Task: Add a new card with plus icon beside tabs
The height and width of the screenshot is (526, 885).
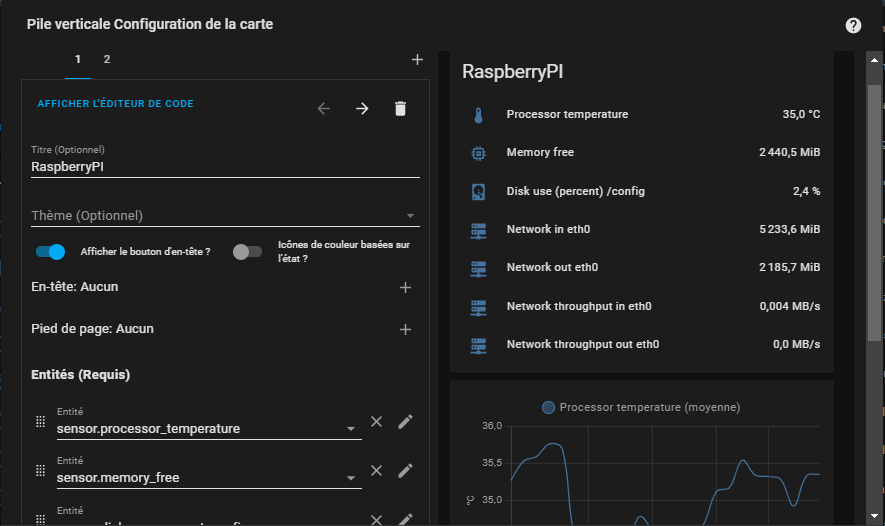Action: tap(417, 59)
